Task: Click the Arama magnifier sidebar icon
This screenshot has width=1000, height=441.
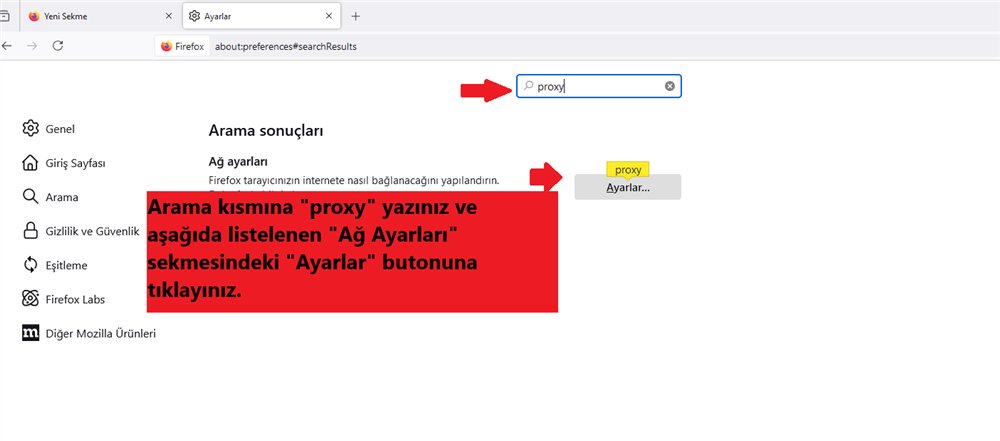Action: click(30, 197)
